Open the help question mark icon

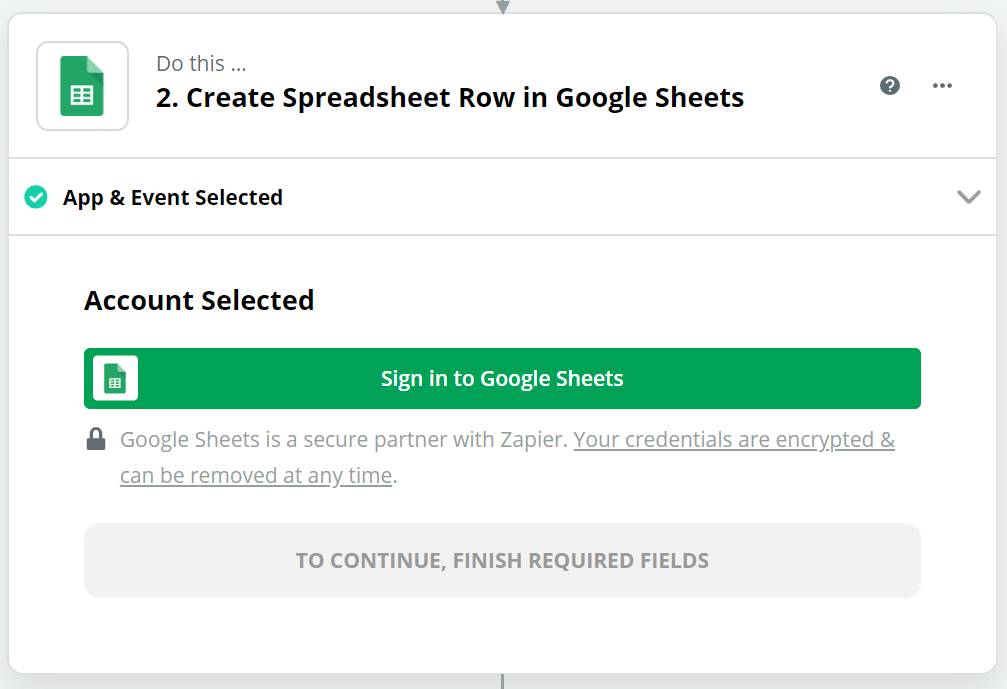tap(889, 85)
